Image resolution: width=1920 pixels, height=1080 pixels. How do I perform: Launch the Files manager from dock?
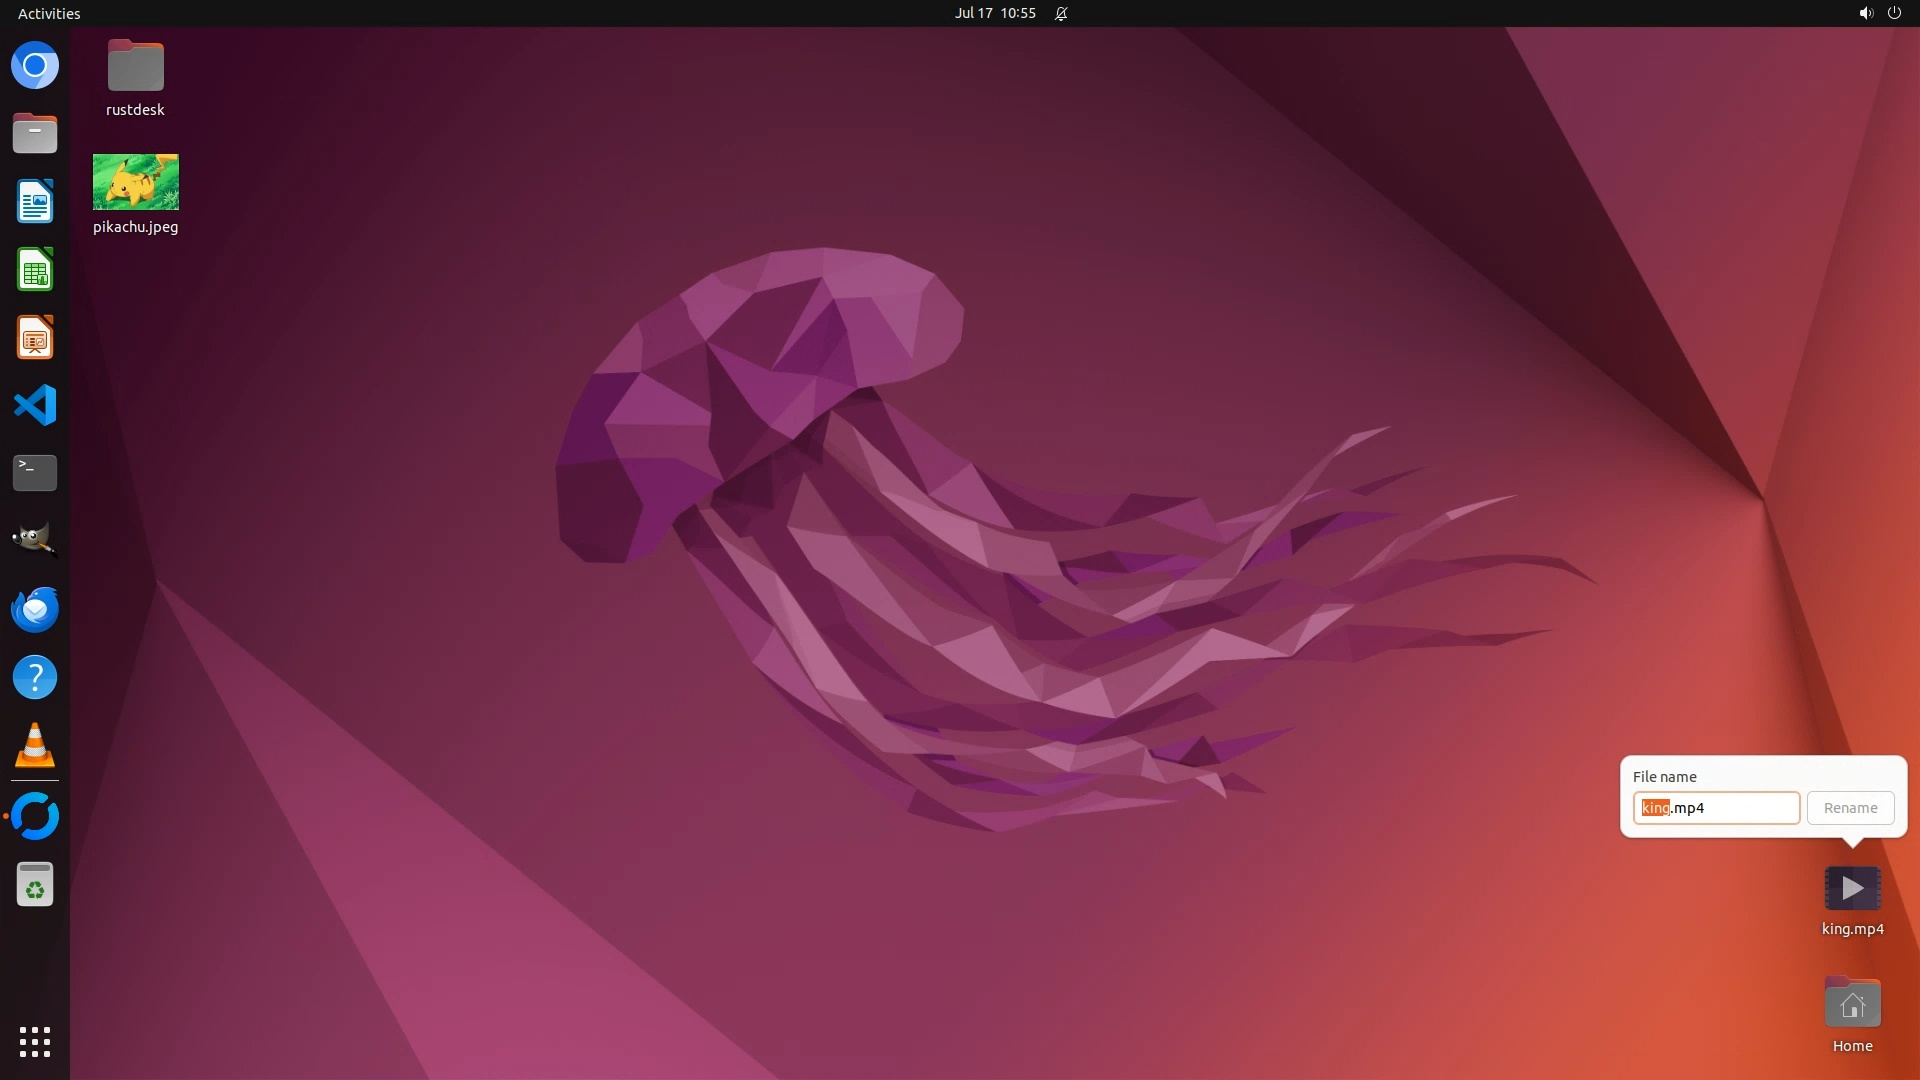35,133
